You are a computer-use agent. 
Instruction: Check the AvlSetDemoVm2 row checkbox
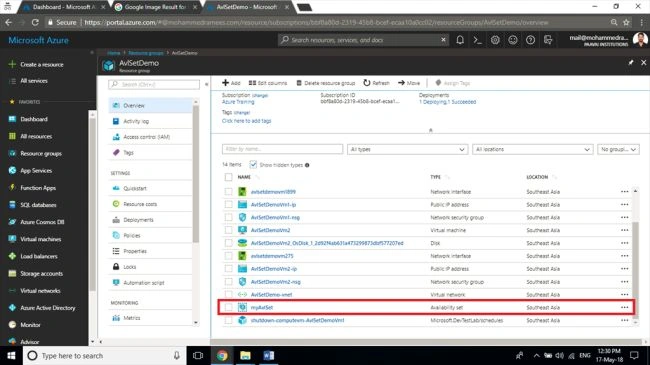[228, 230]
